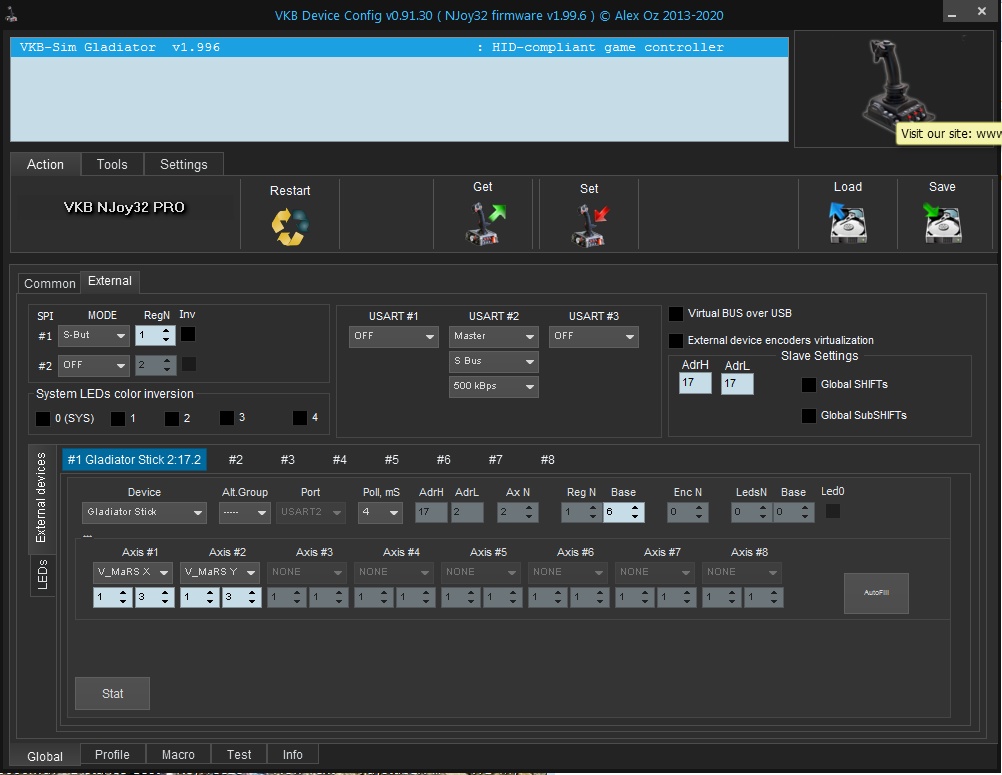Click the Get joystick icon
This screenshot has height=775, width=1002.
(484, 223)
